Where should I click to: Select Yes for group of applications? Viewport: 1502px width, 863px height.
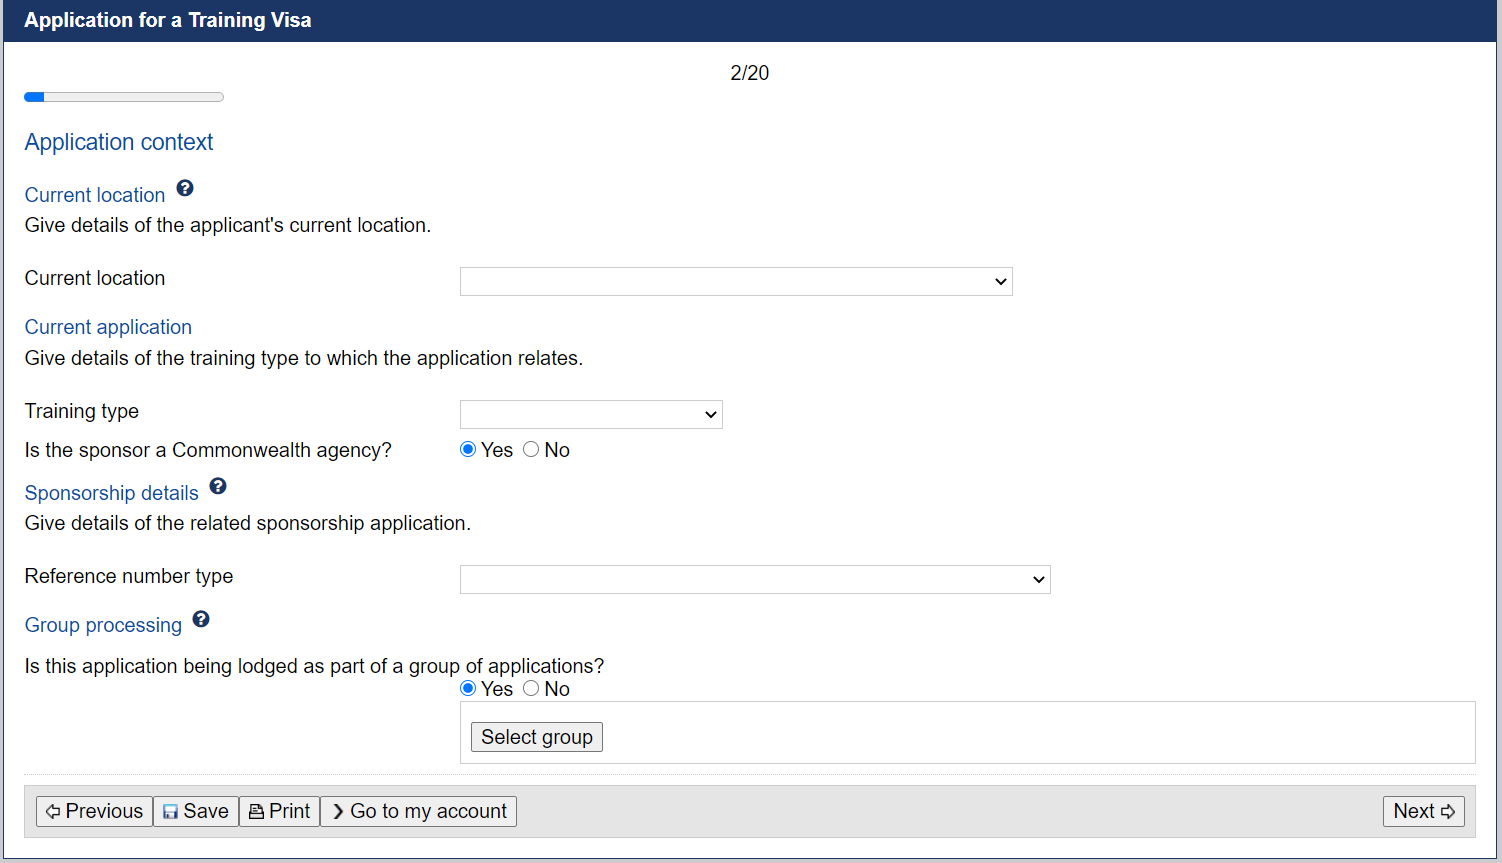pyautogui.click(x=468, y=688)
